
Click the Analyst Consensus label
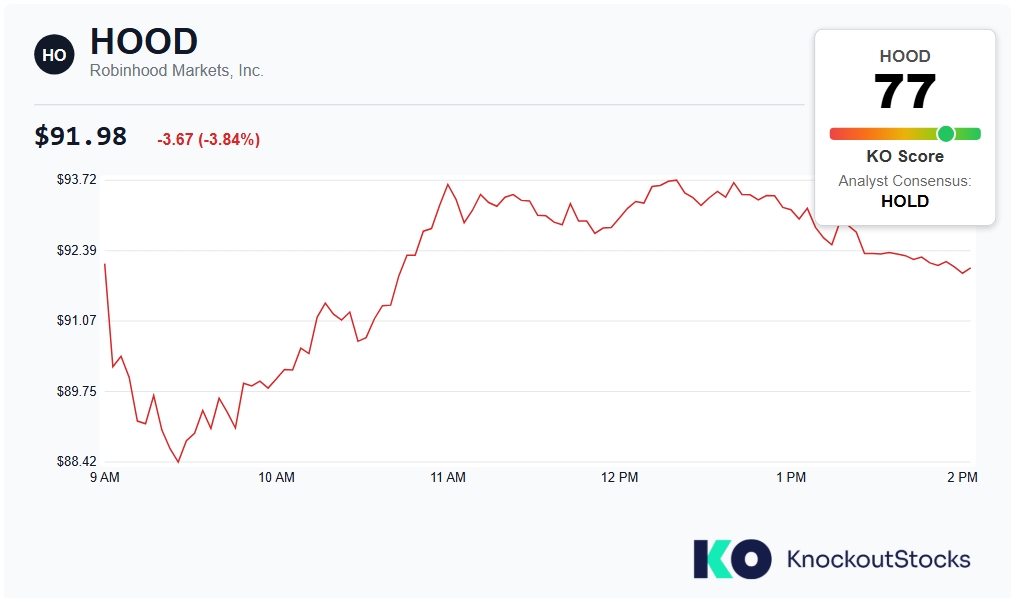[x=905, y=181]
